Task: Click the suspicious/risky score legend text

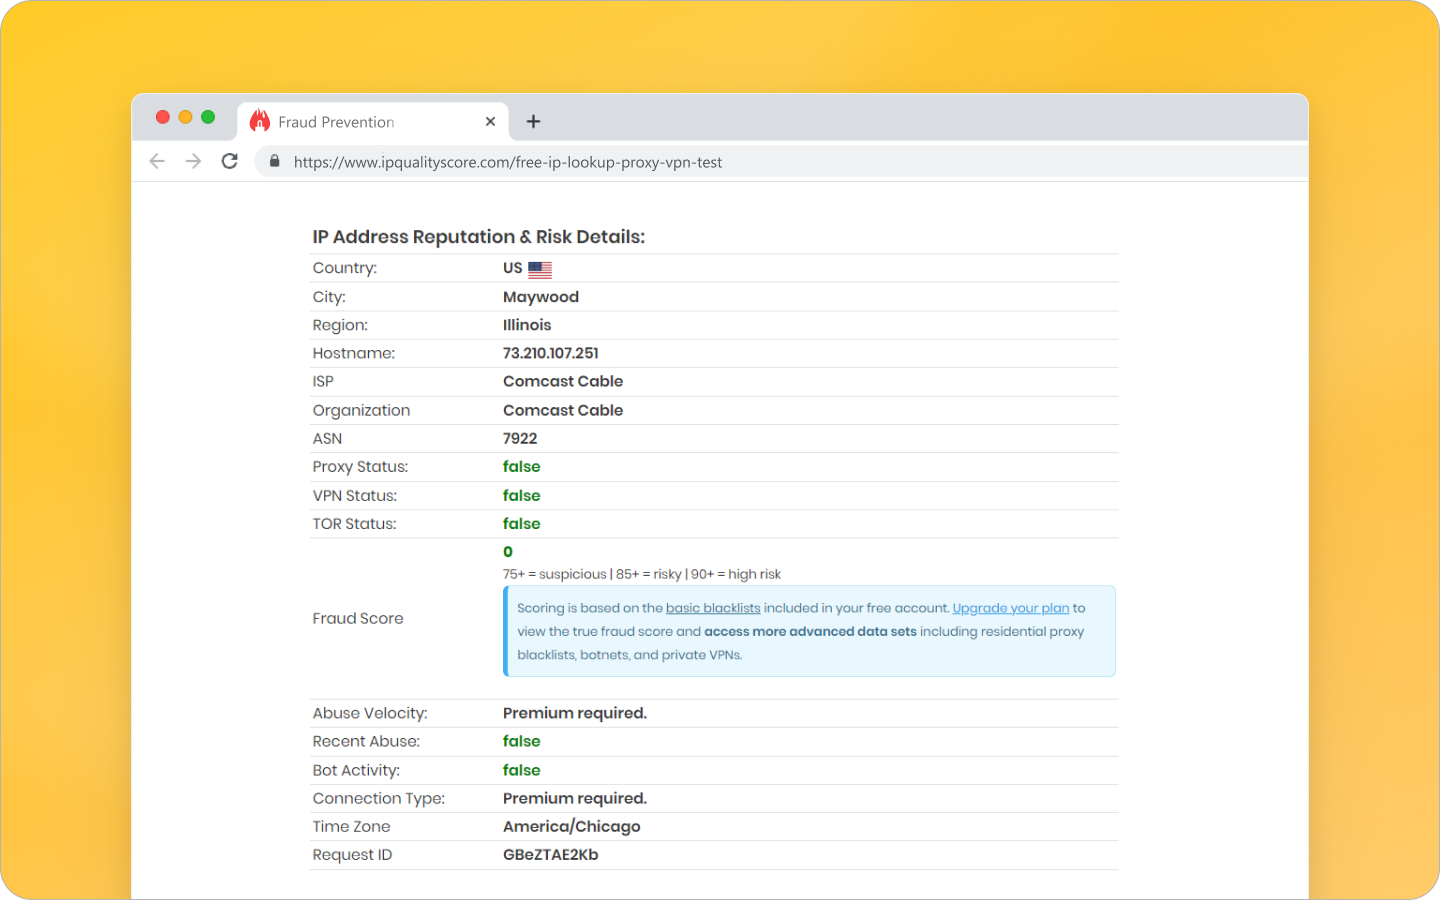Action: pos(642,574)
